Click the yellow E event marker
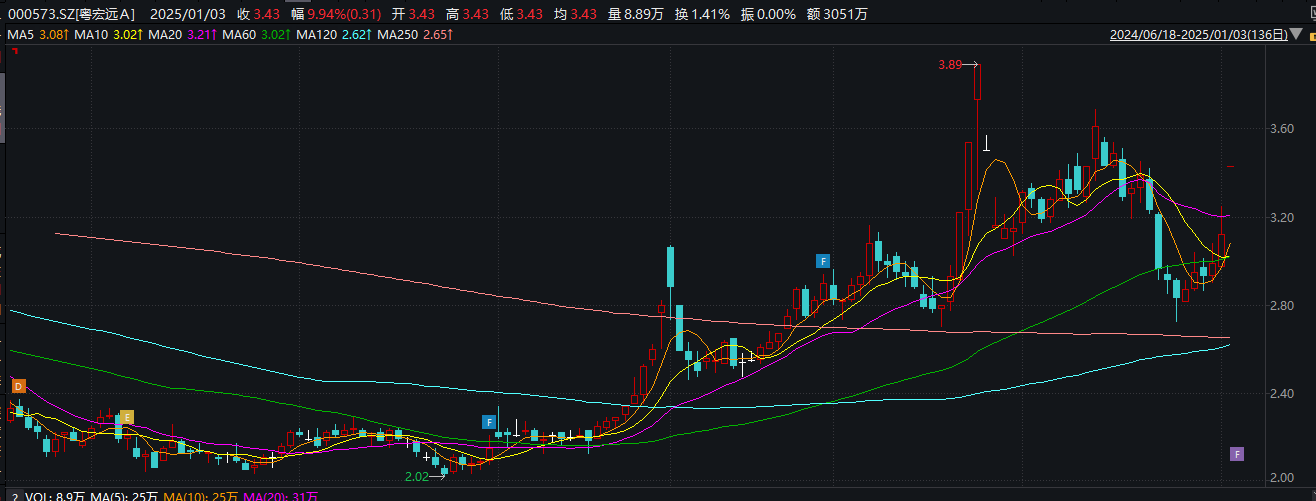1316x501 pixels. click(x=127, y=417)
